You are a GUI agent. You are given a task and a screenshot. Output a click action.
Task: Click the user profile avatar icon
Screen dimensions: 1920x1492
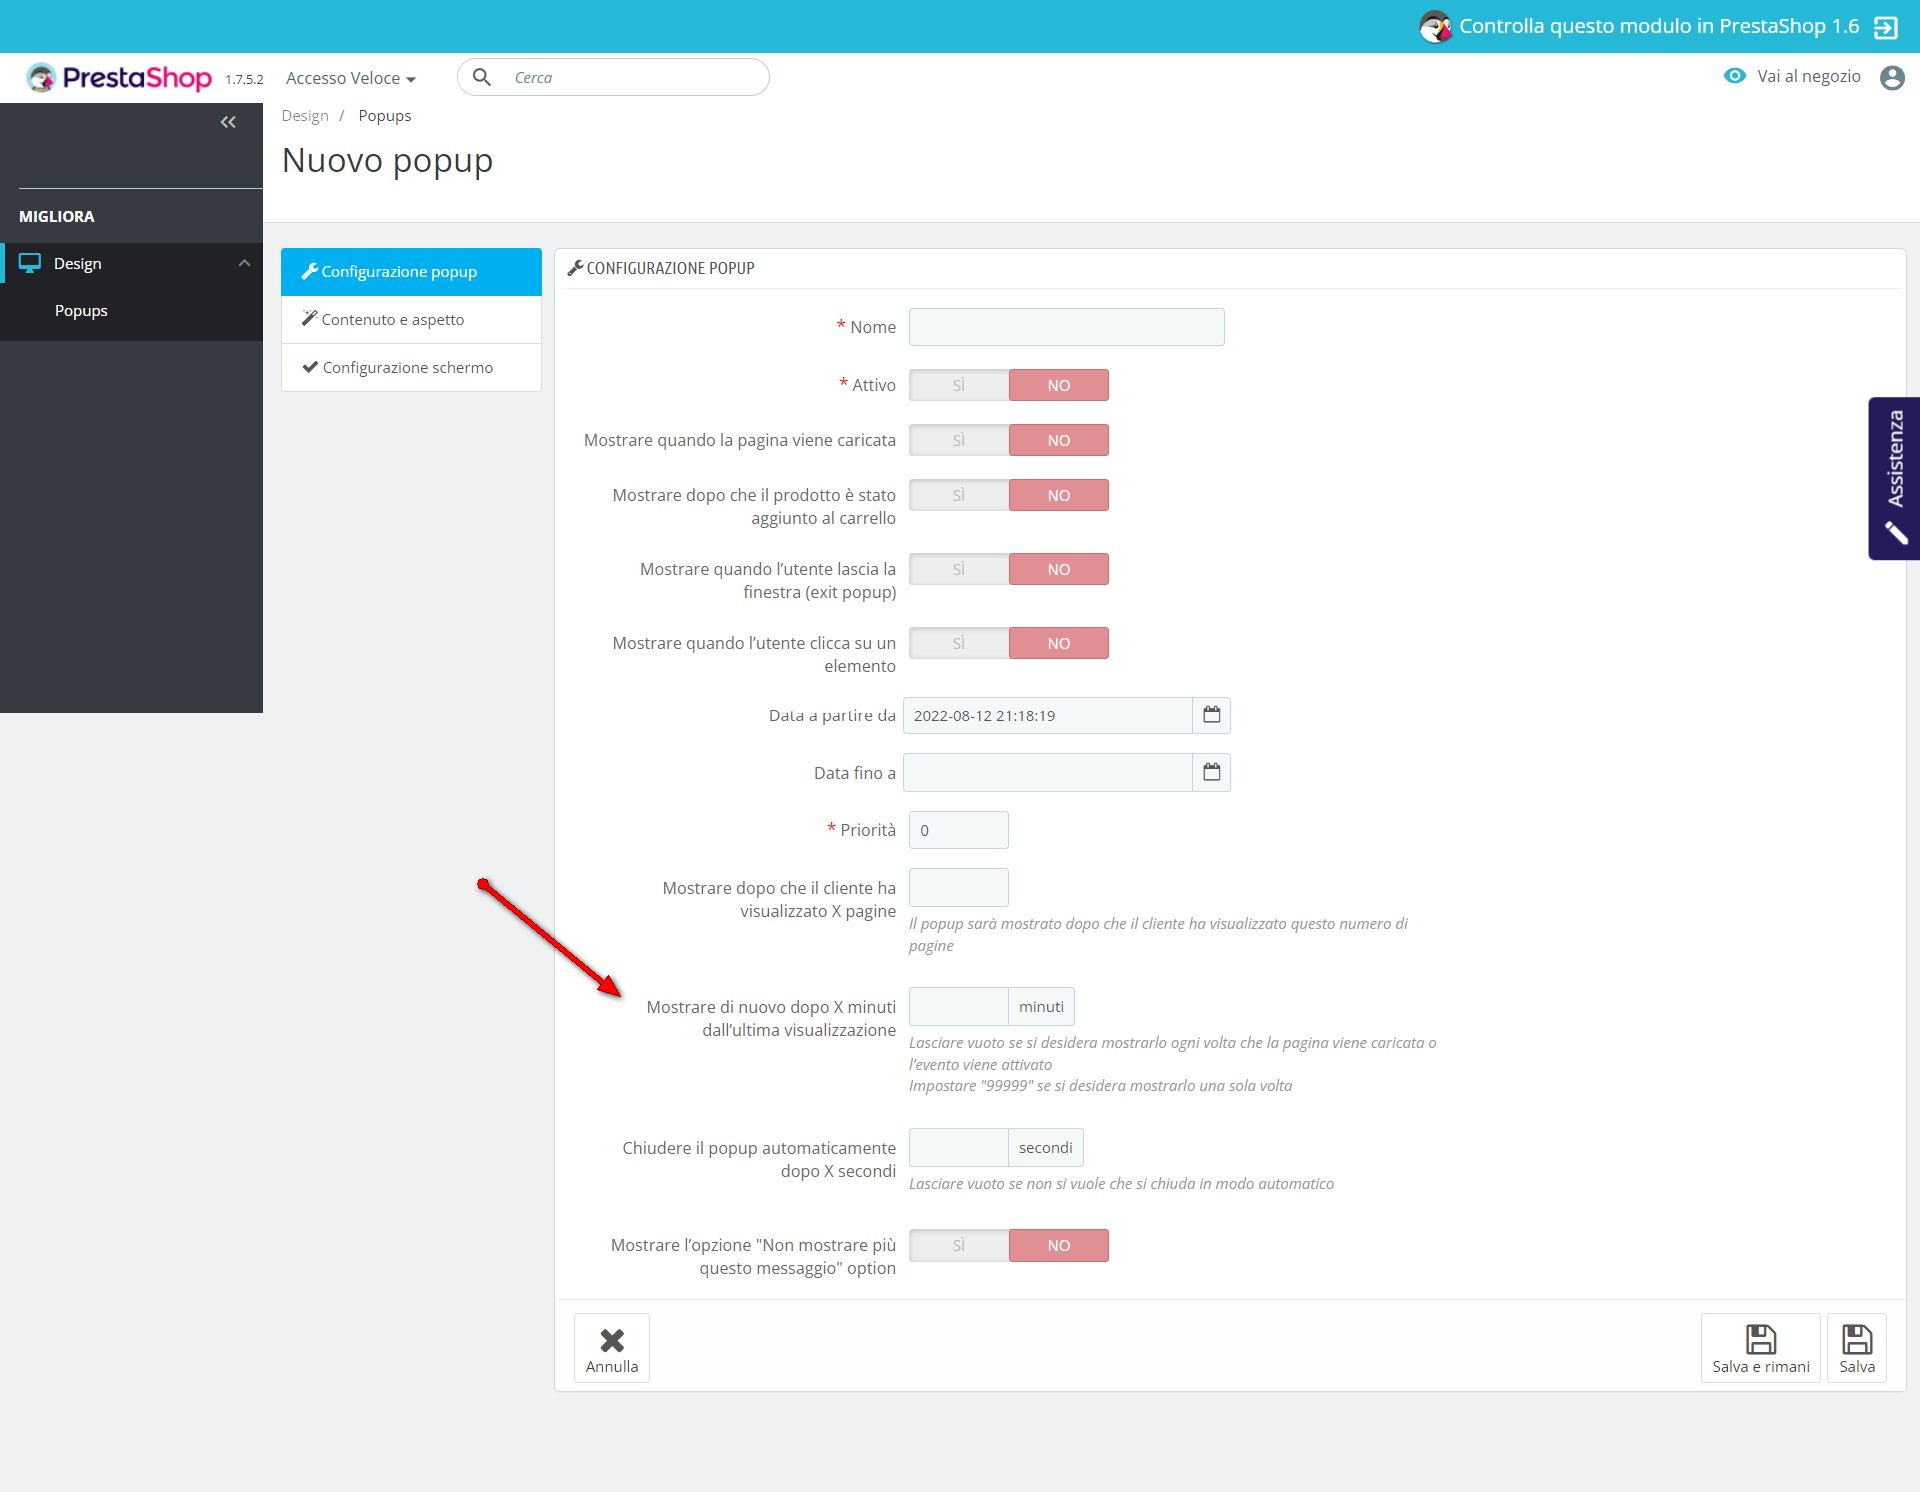1891,77
